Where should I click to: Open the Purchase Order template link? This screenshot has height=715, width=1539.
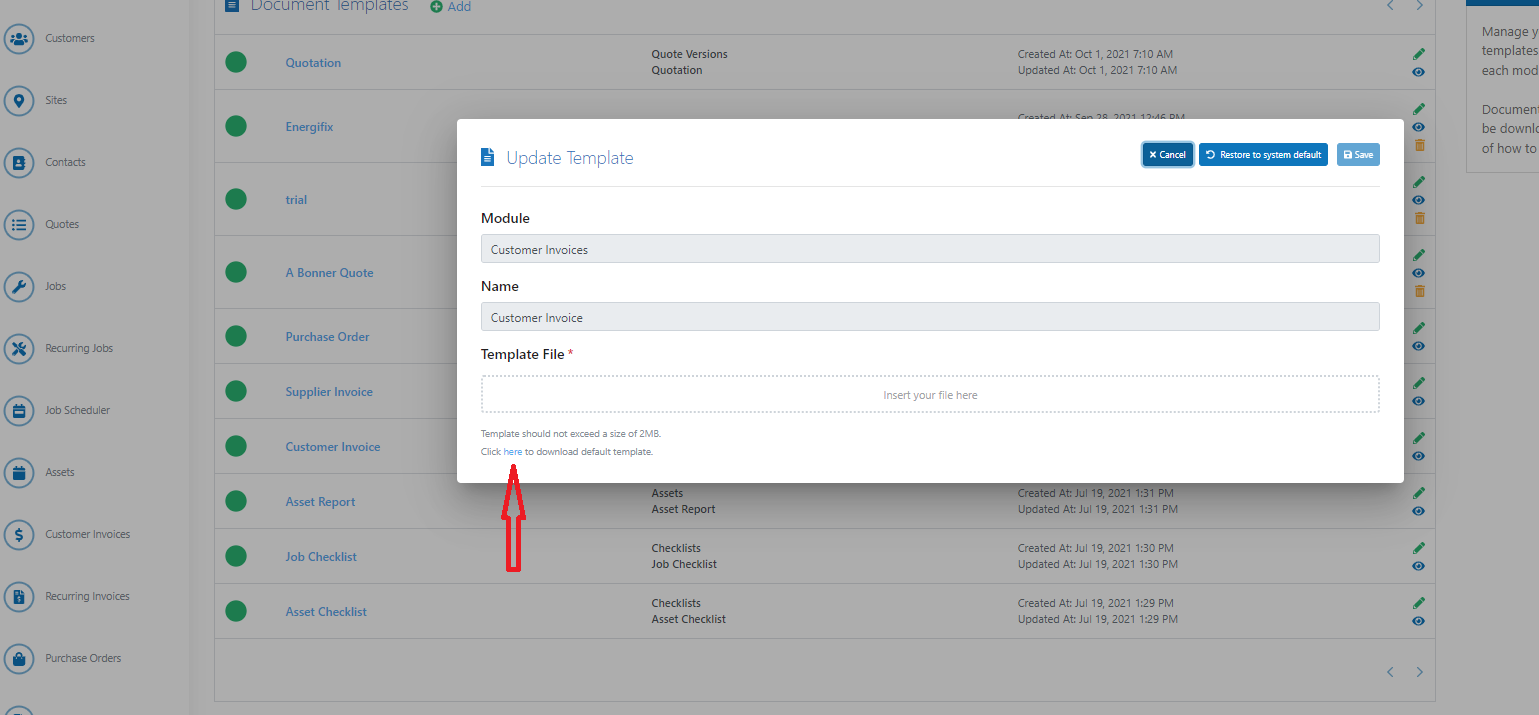click(x=327, y=337)
